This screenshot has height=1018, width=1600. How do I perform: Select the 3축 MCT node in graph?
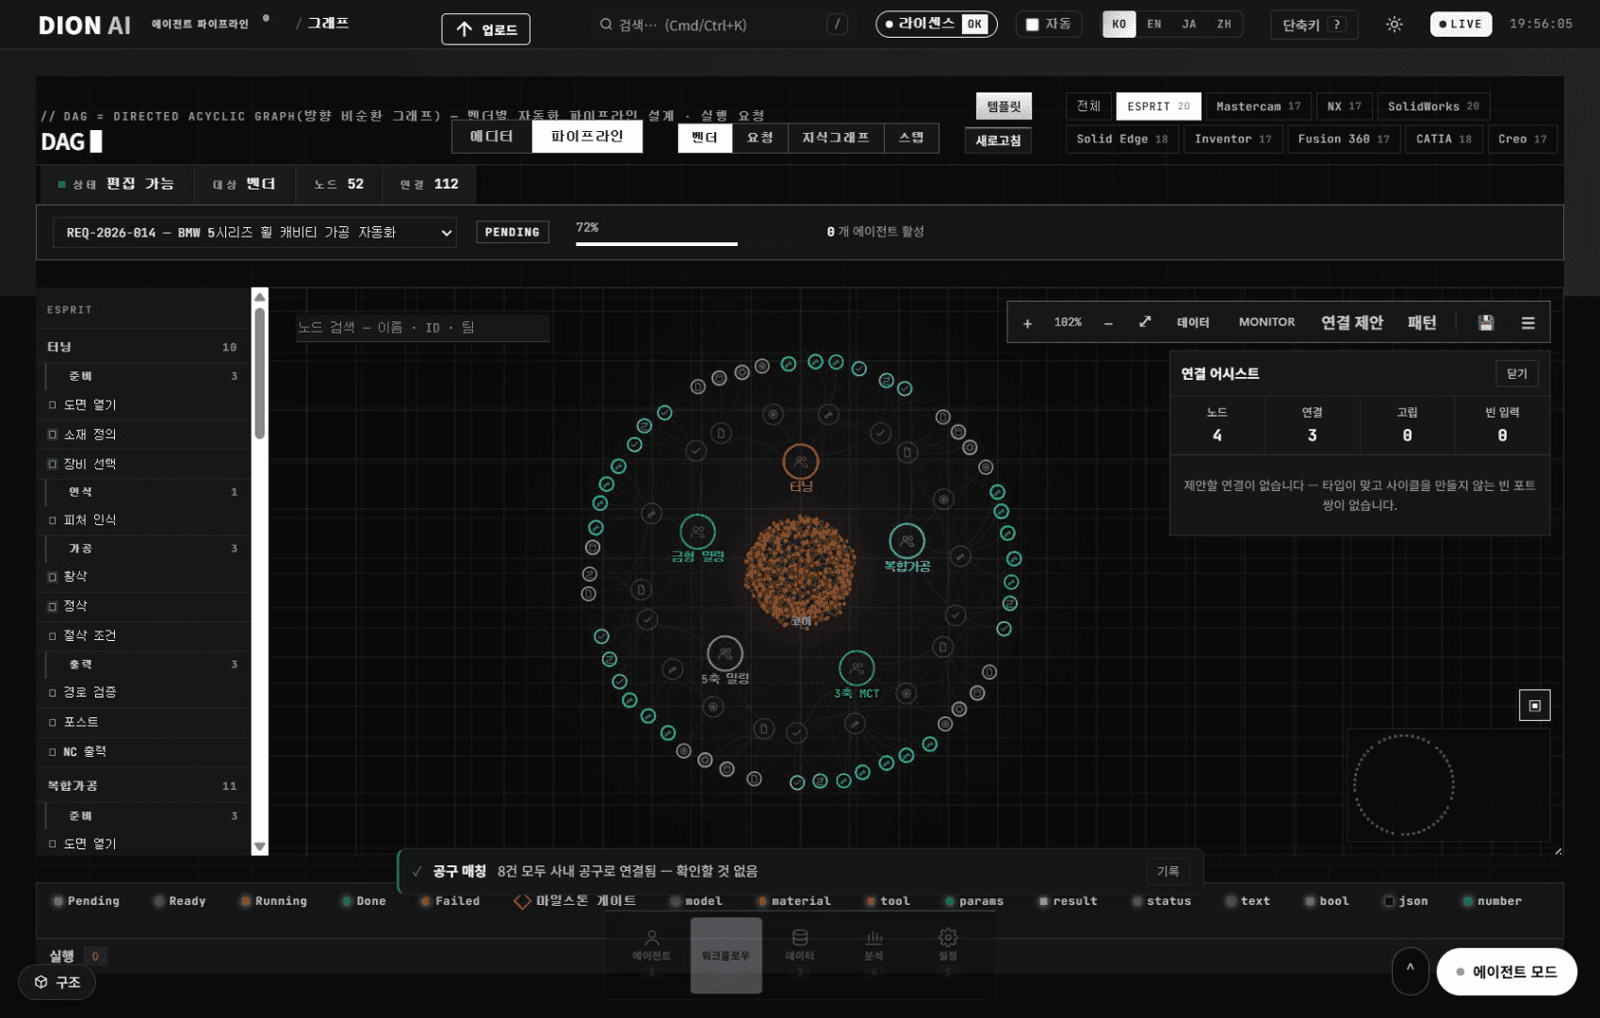[857, 668]
